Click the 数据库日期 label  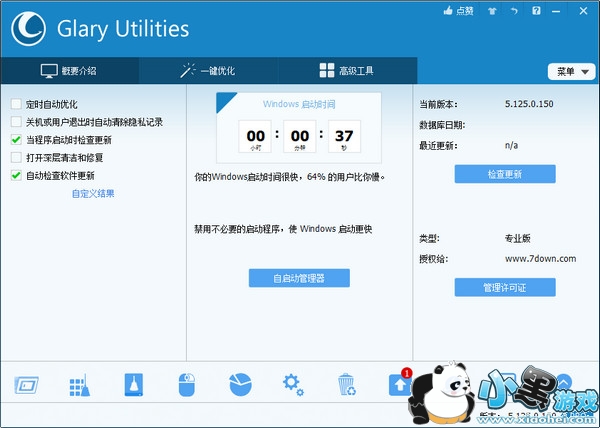coord(442,125)
